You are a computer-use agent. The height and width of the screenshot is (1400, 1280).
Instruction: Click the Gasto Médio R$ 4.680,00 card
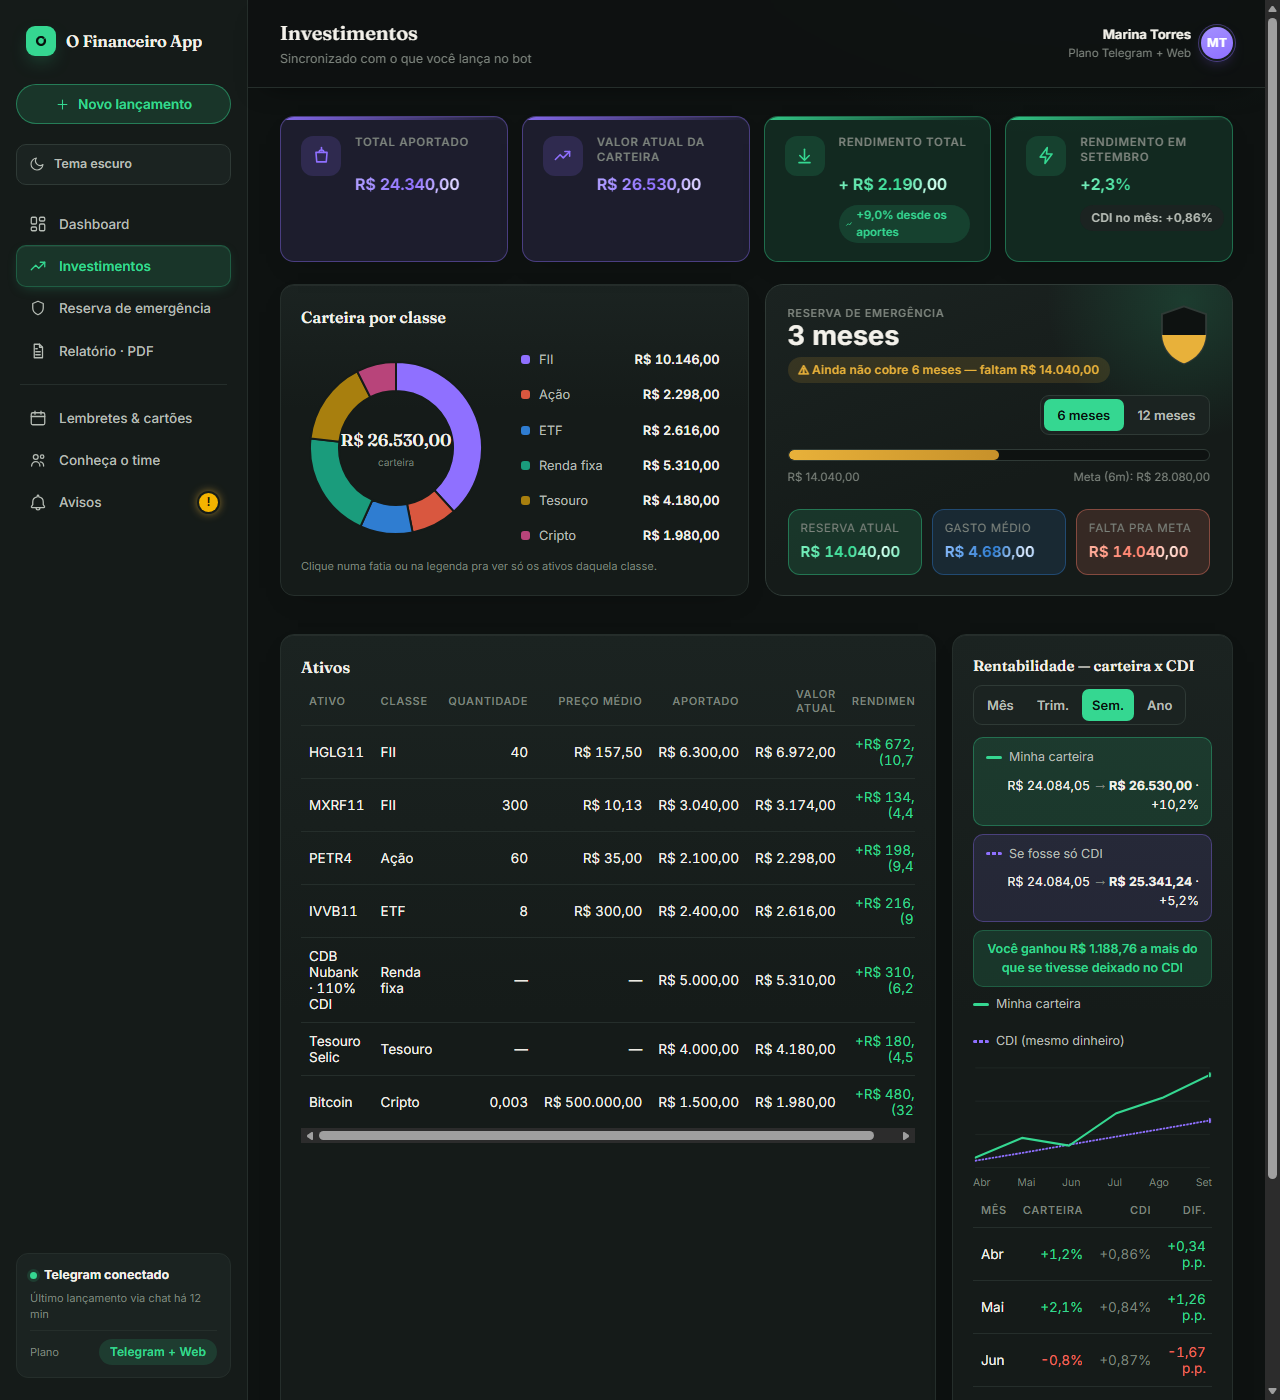tap(999, 542)
